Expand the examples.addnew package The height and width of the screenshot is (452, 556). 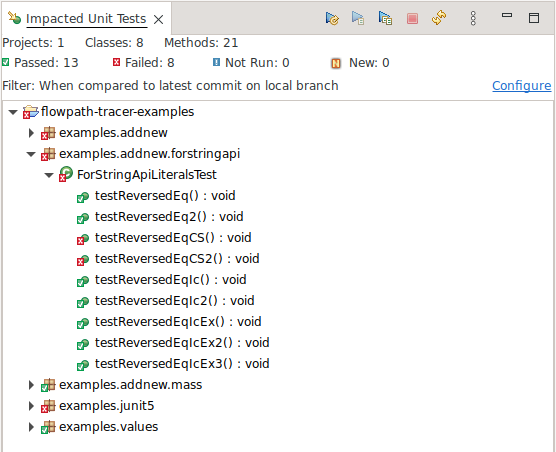(31, 133)
